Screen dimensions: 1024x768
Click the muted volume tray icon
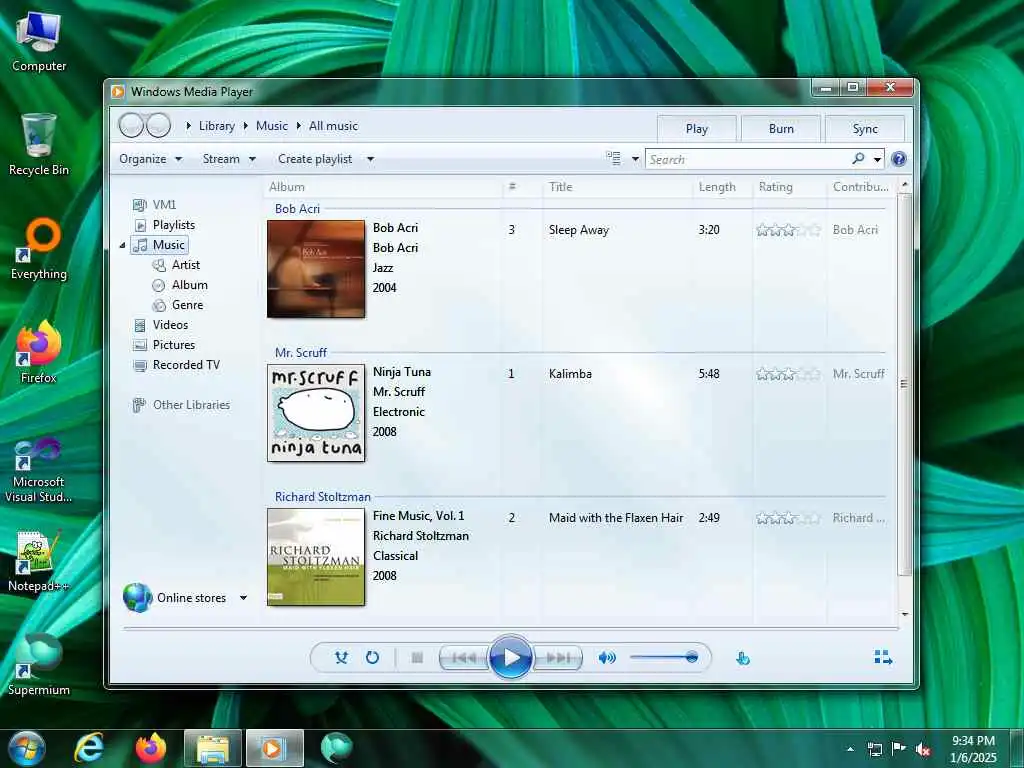[923, 749]
